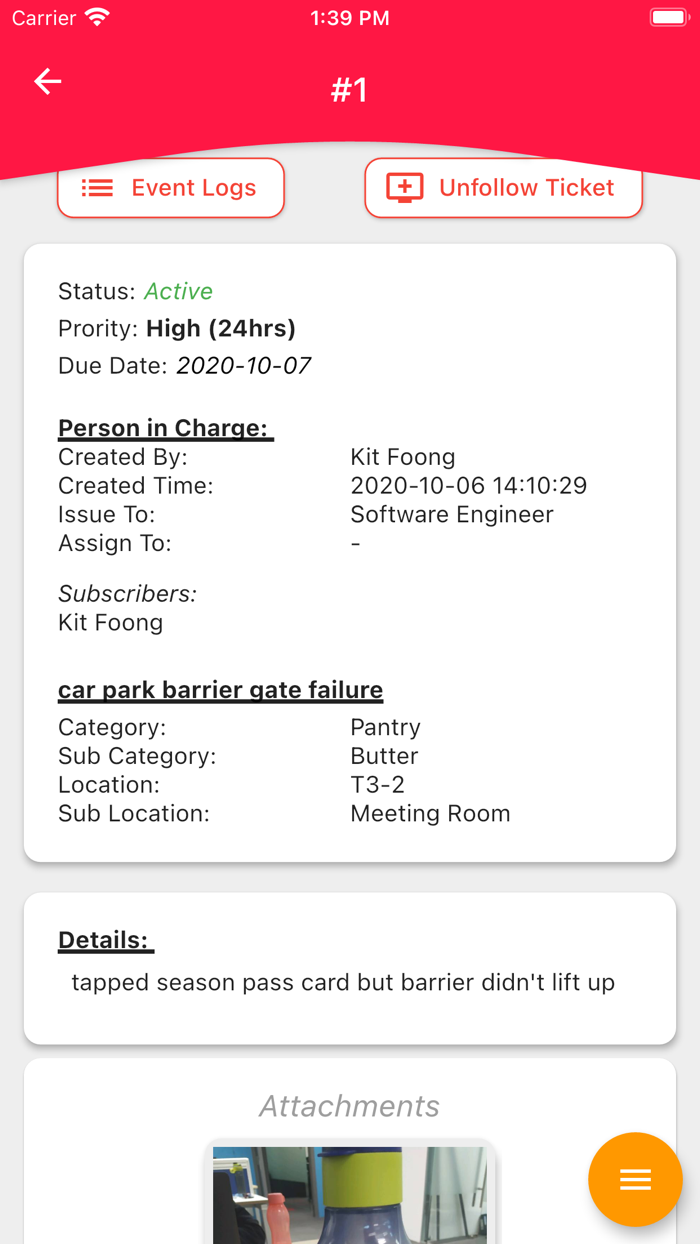Open the Sub Location selector showing Meeting Room
The width and height of the screenshot is (700, 1244).
(x=430, y=814)
